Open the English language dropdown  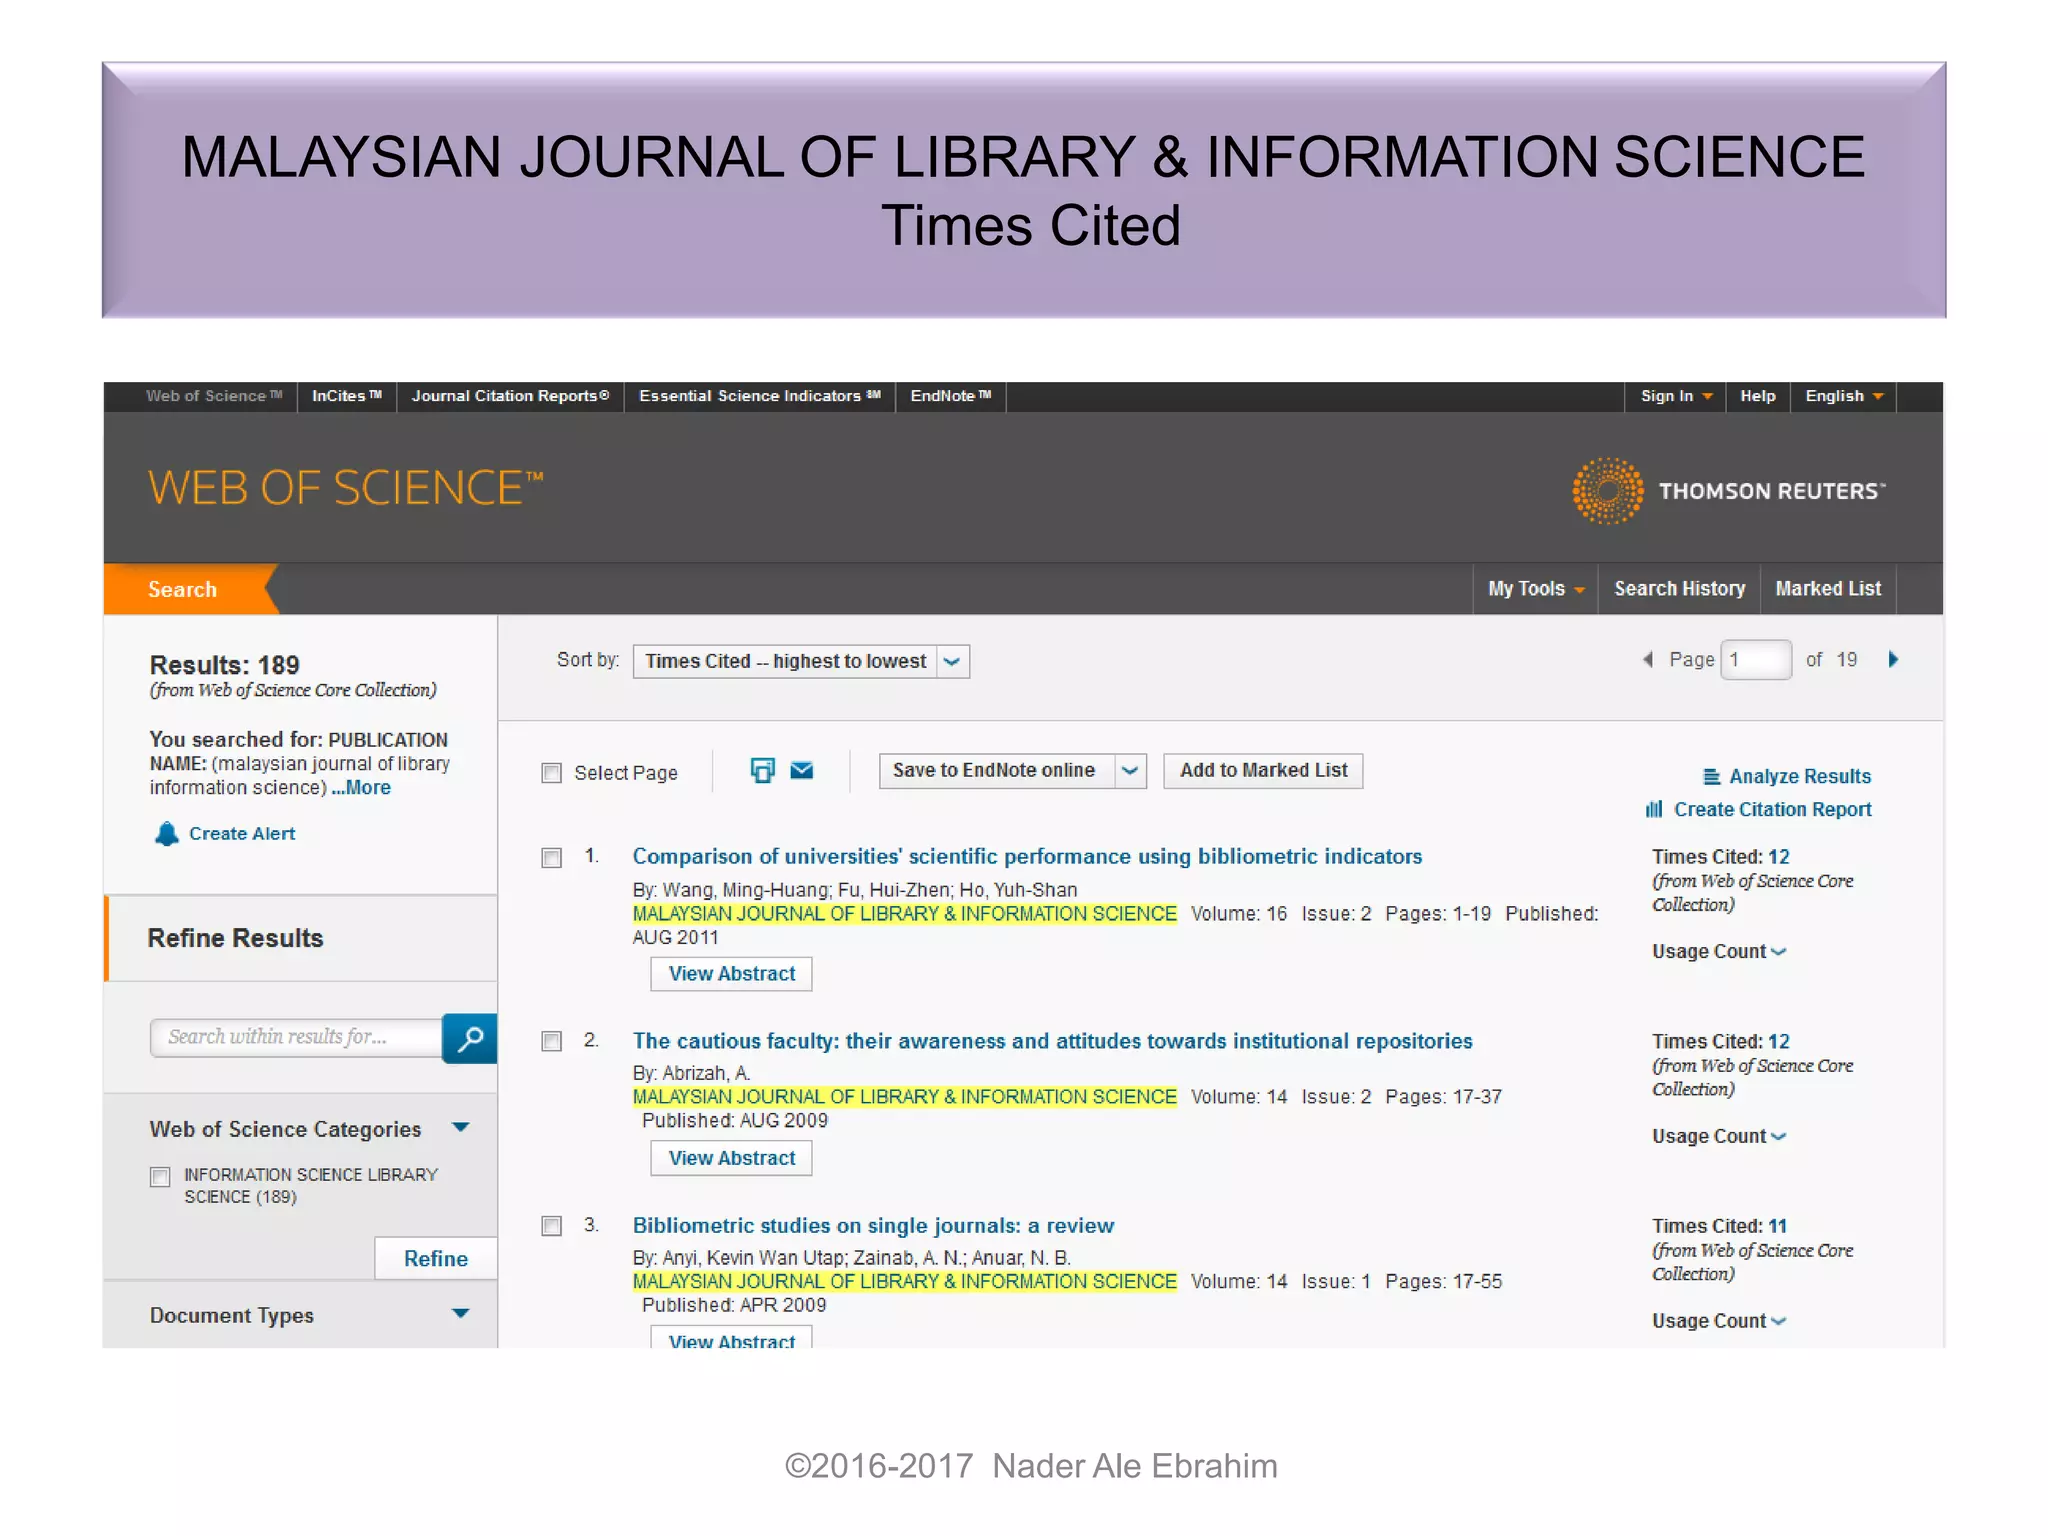1843,396
